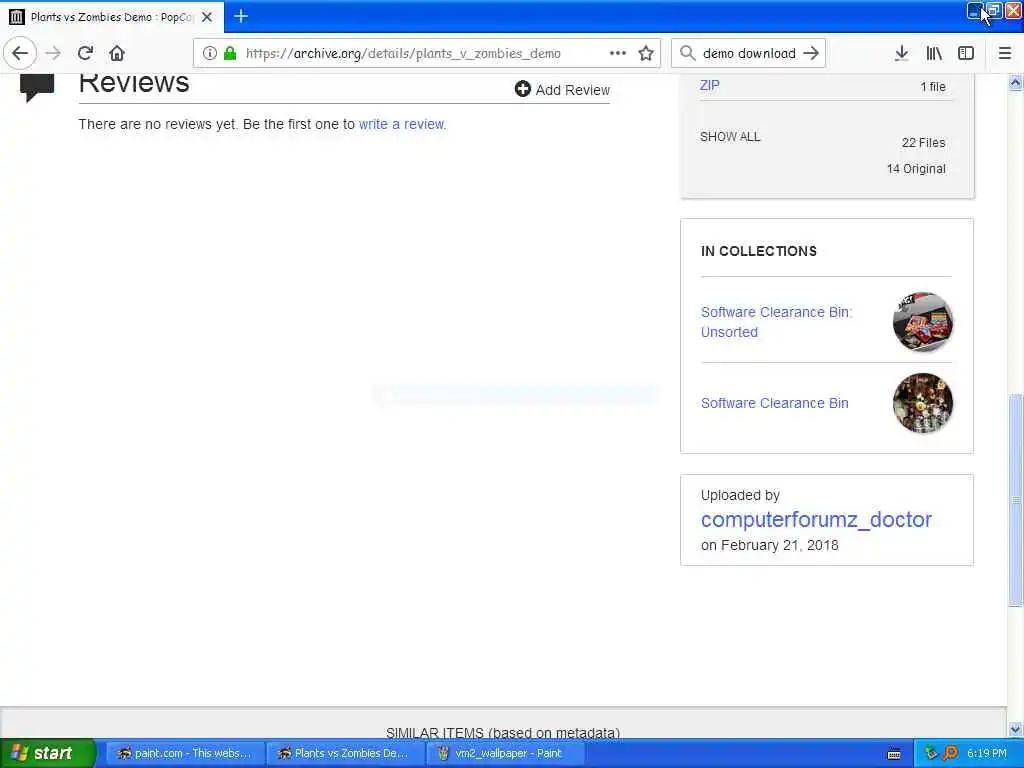Click the first system tray icon
This screenshot has width=1024, height=768.
[931, 753]
